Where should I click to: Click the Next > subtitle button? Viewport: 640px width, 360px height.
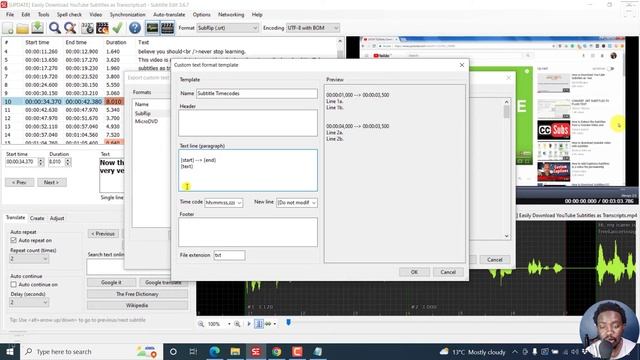(52, 182)
